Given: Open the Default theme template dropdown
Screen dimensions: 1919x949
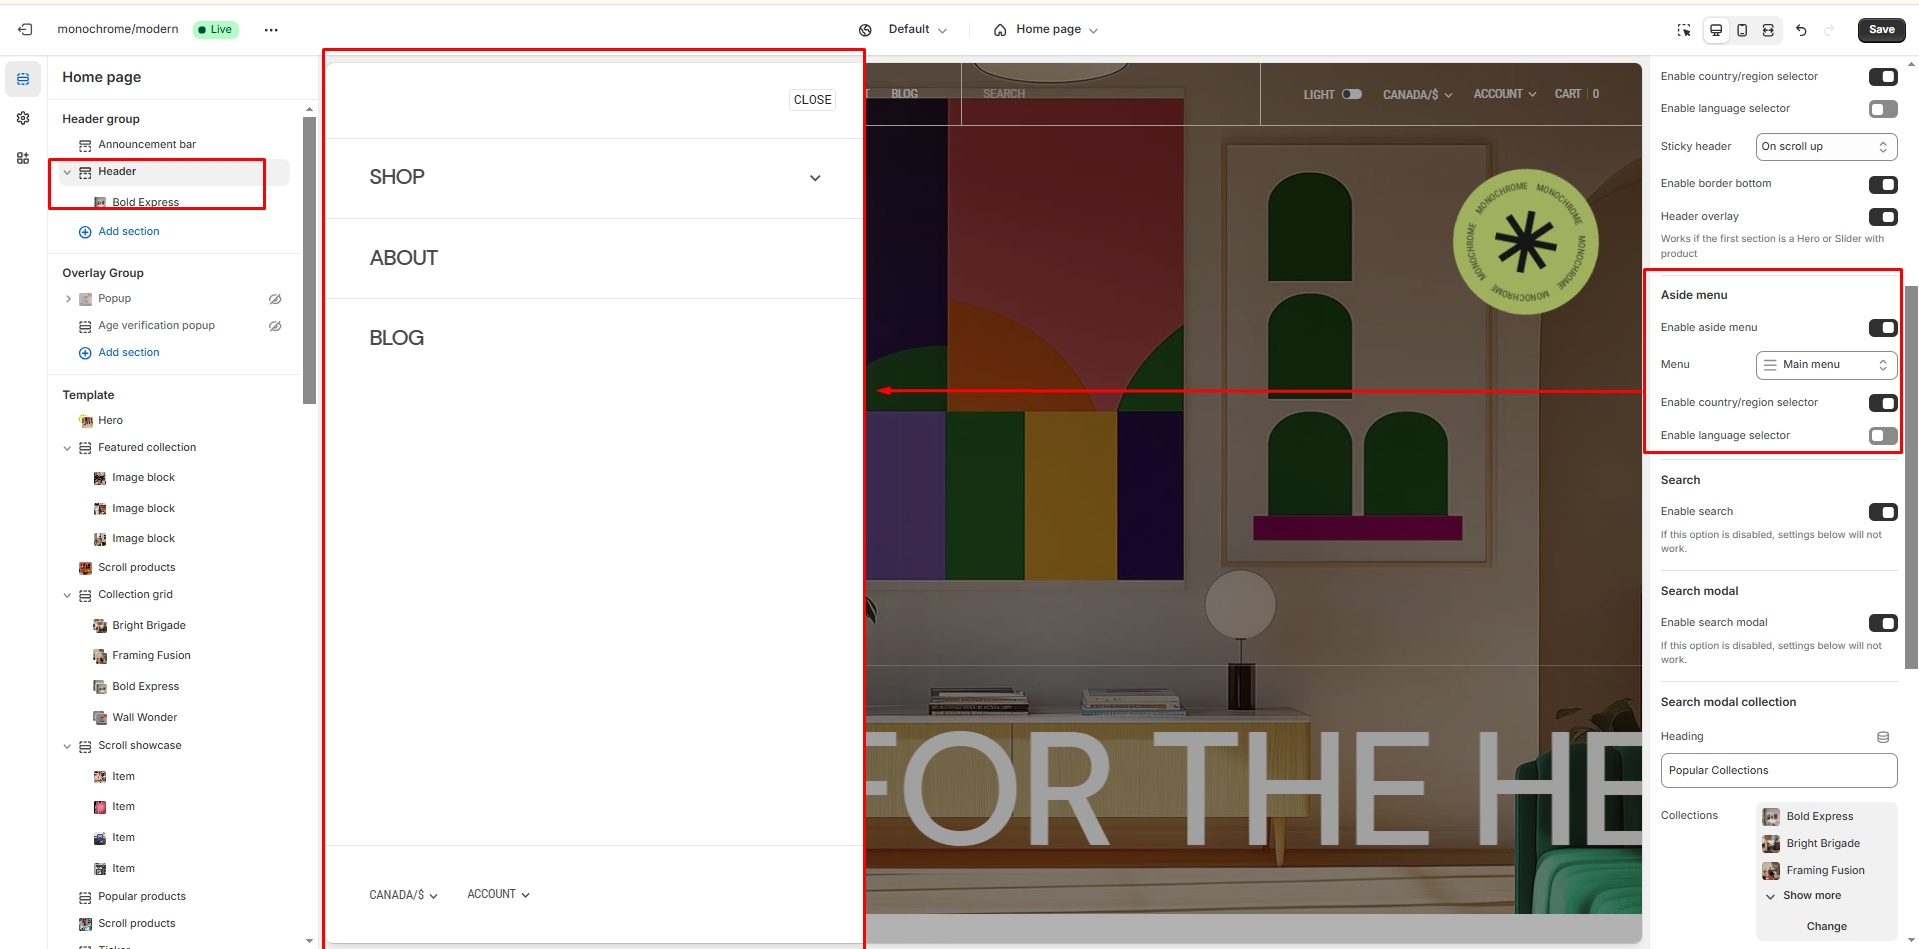Looking at the screenshot, I should [918, 30].
